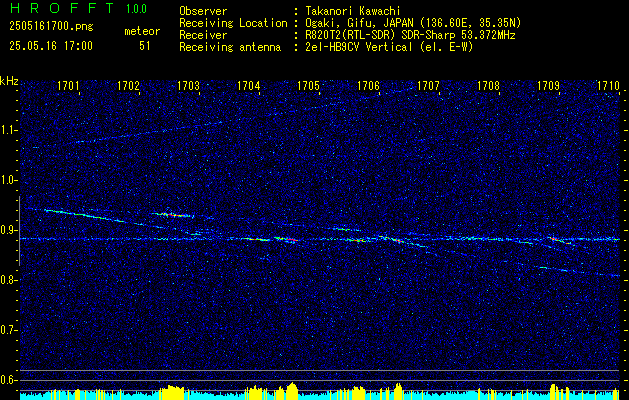Click the meteor count 51
Screen dimensions: 629x400
click(x=145, y=46)
